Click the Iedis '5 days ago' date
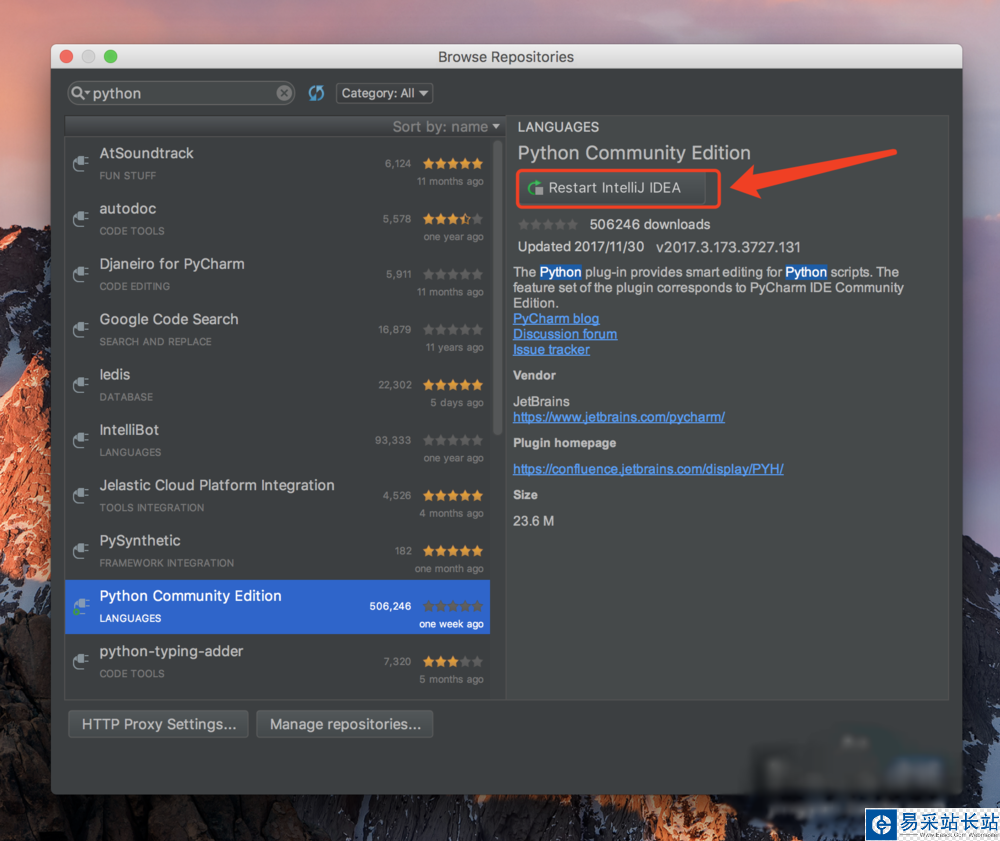The width and height of the screenshot is (1000, 841). [x=457, y=403]
